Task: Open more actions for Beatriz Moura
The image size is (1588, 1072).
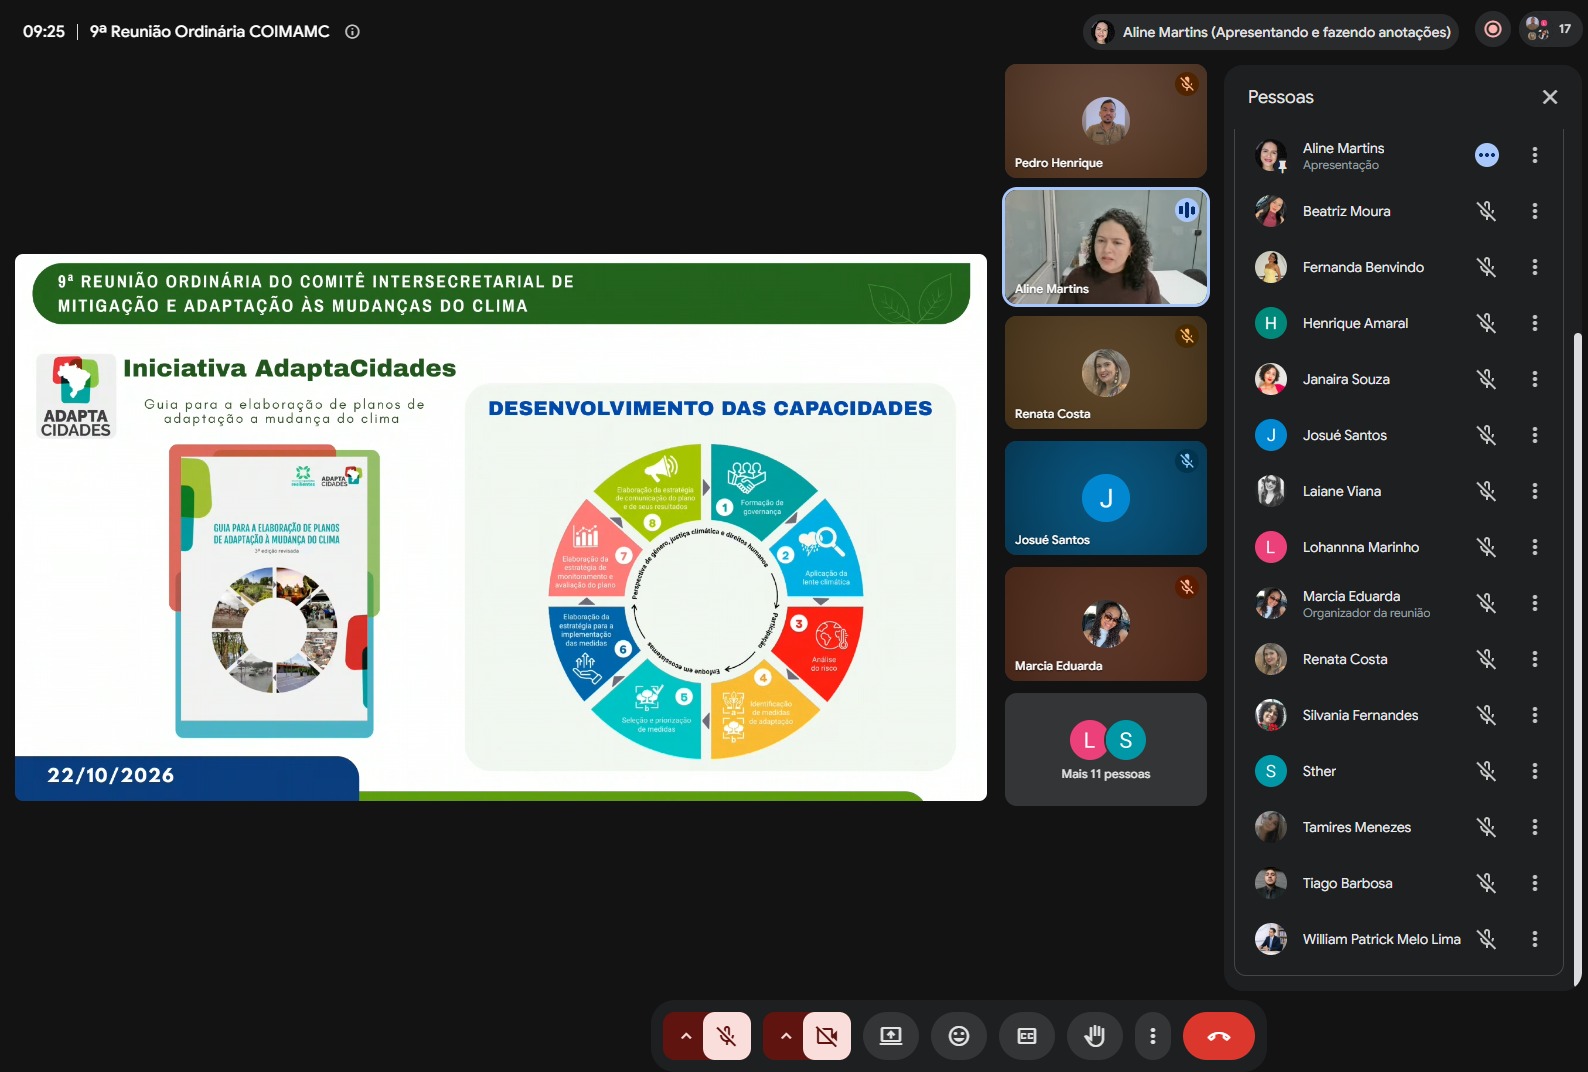Action: coord(1535,211)
